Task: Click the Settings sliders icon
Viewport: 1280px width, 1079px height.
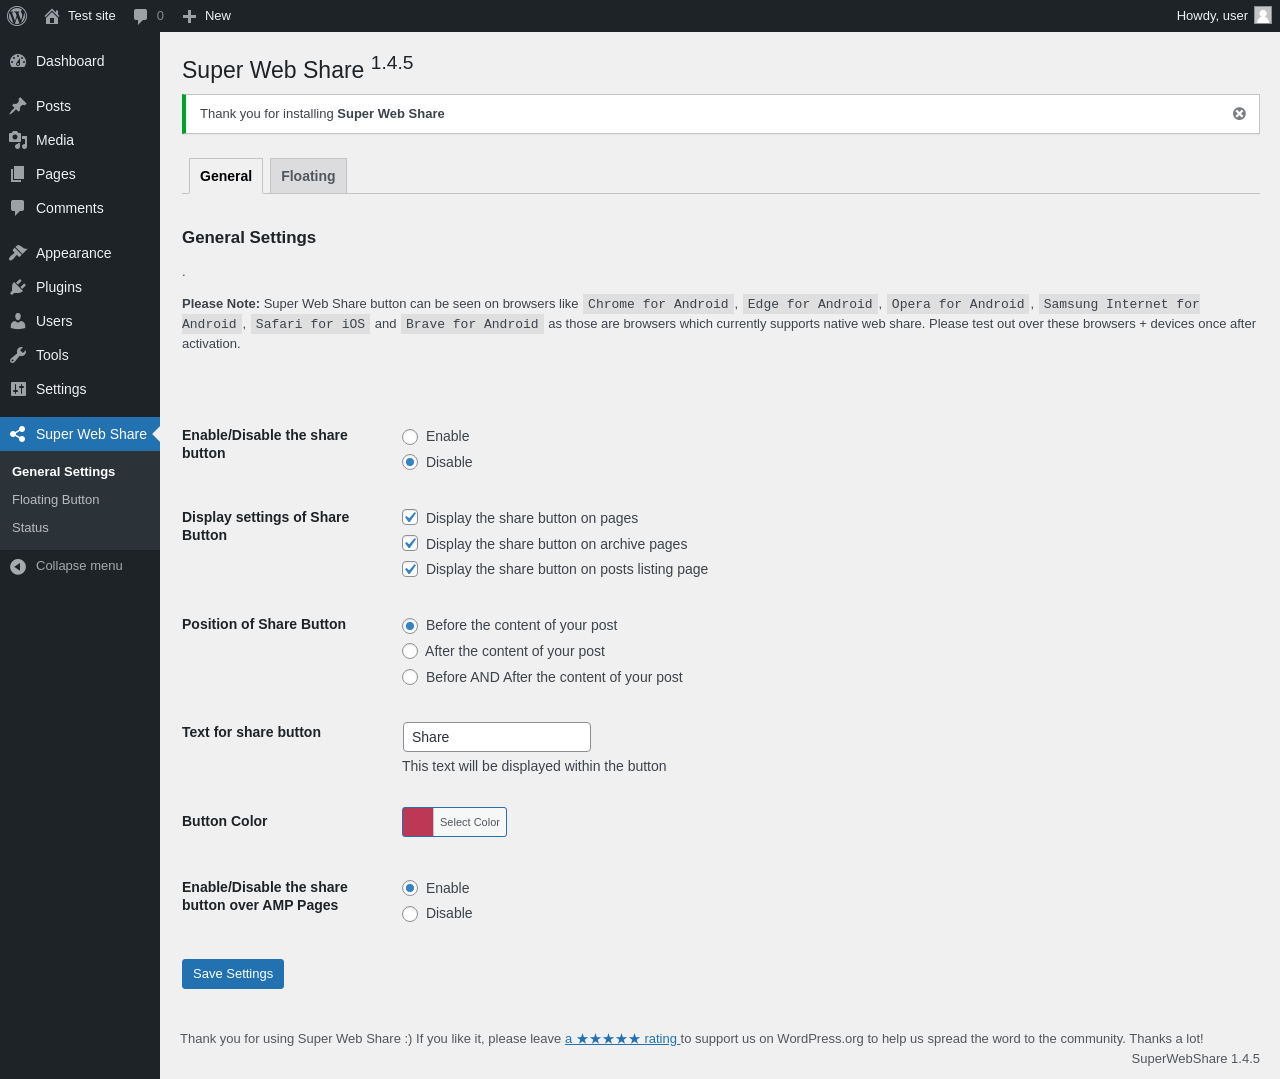Action: tap(18, 389)
